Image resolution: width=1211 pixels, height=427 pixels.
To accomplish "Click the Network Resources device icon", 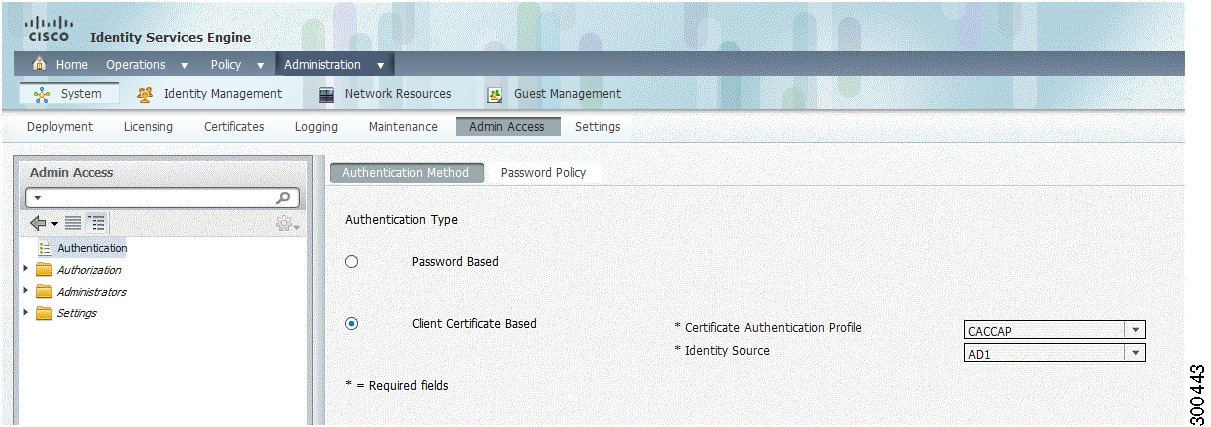I will click(x=325, y=94).
